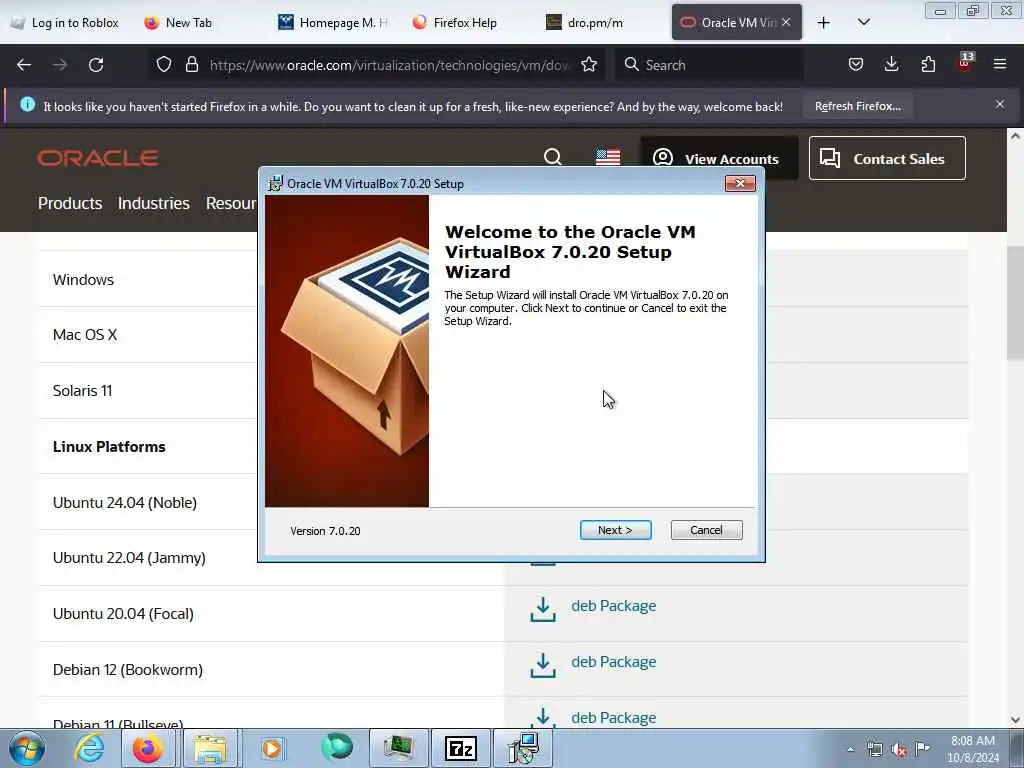1024x768 pixels.
Task: Open the Windows Start orb
Action: pyautogui.click(x=27, y=748)
